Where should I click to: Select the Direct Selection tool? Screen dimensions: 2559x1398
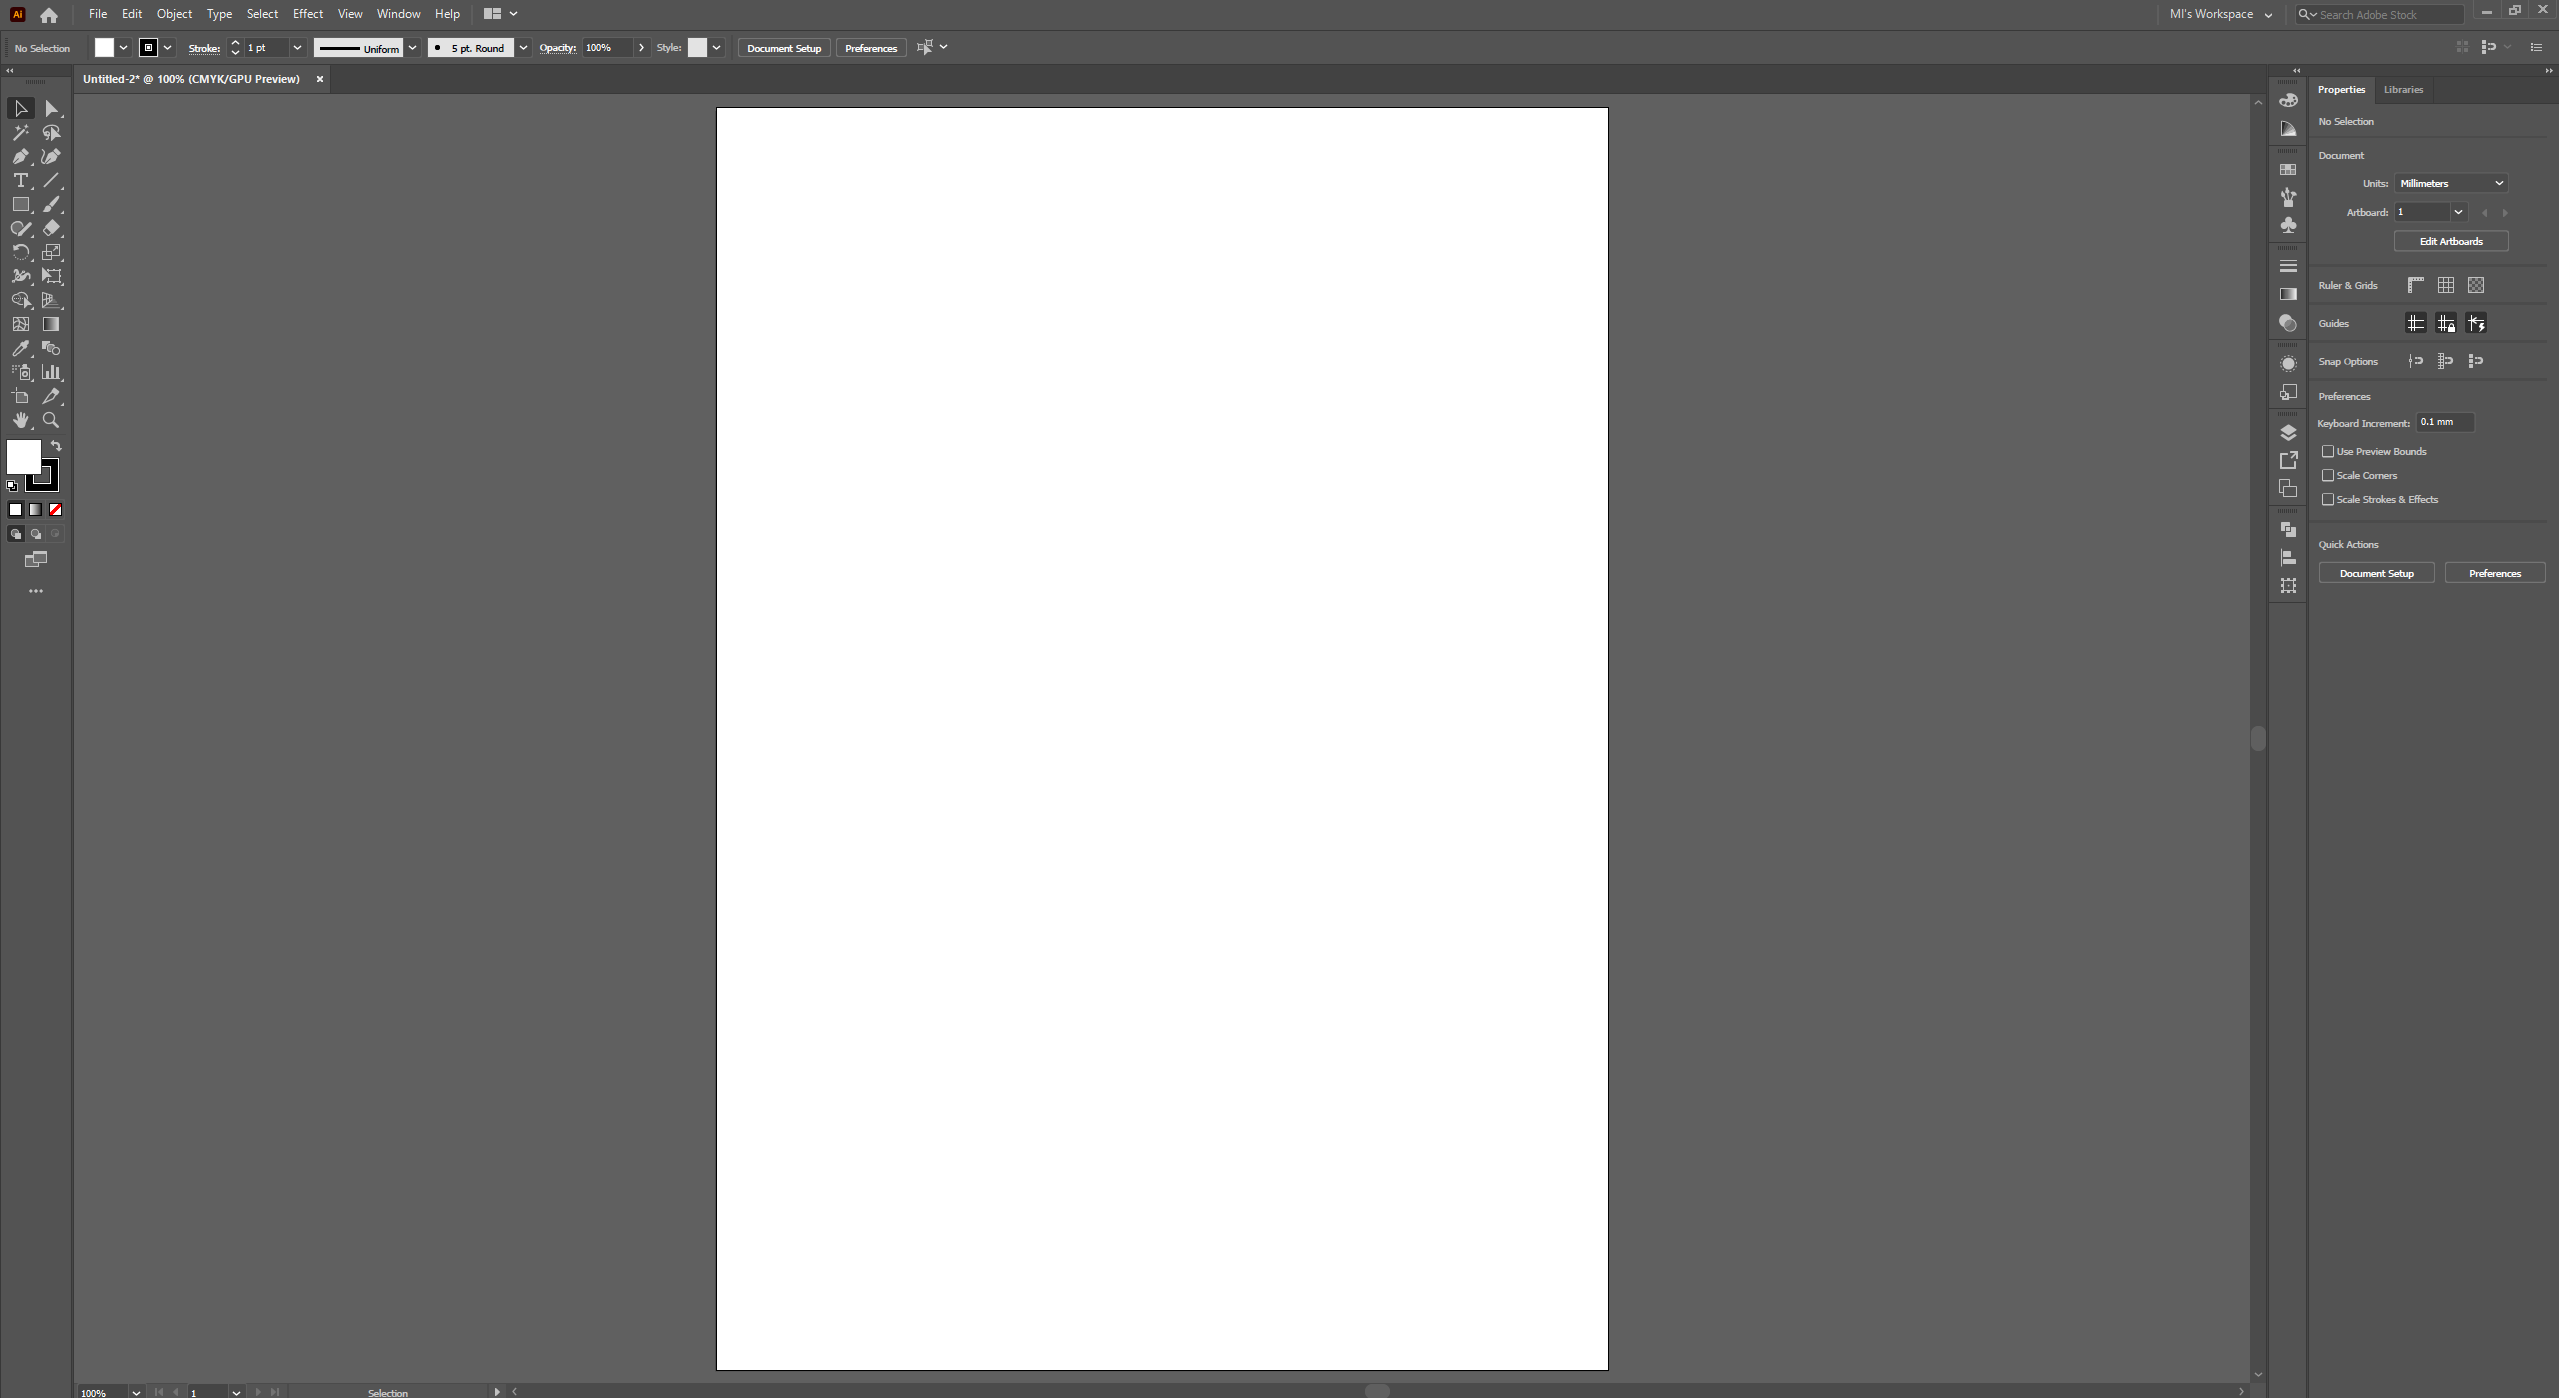point(52,108)
